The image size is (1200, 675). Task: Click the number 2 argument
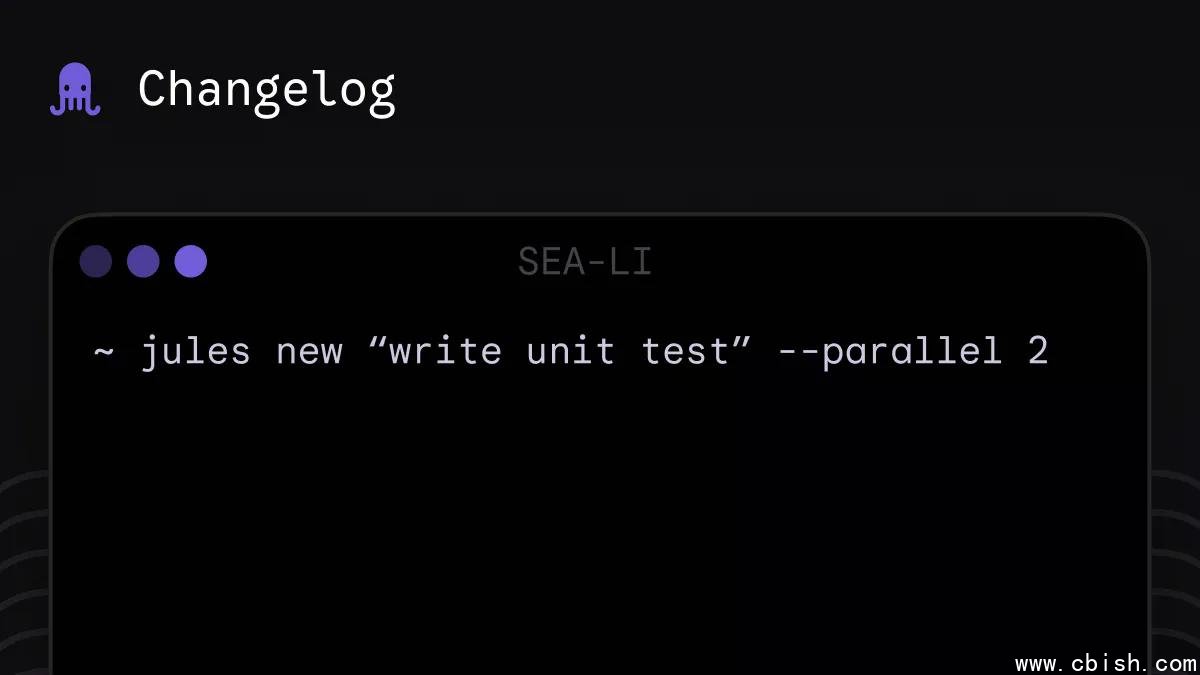1038,352
